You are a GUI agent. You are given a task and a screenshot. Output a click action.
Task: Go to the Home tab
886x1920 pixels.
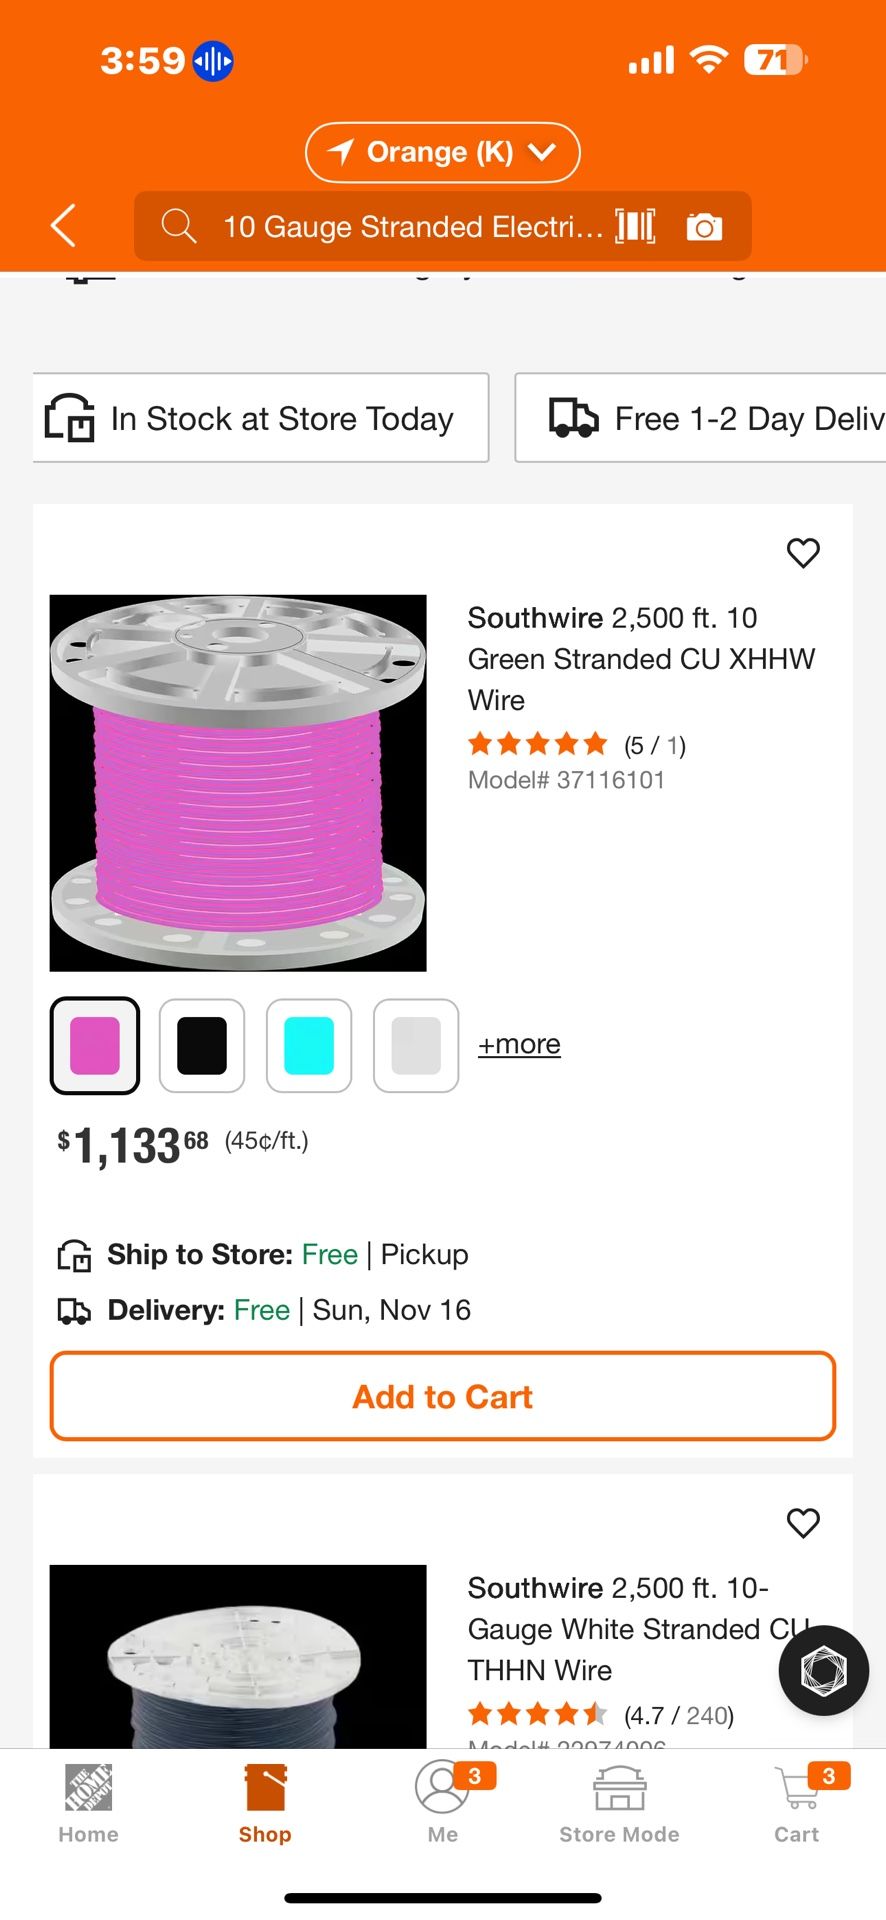pos(88,1803)
